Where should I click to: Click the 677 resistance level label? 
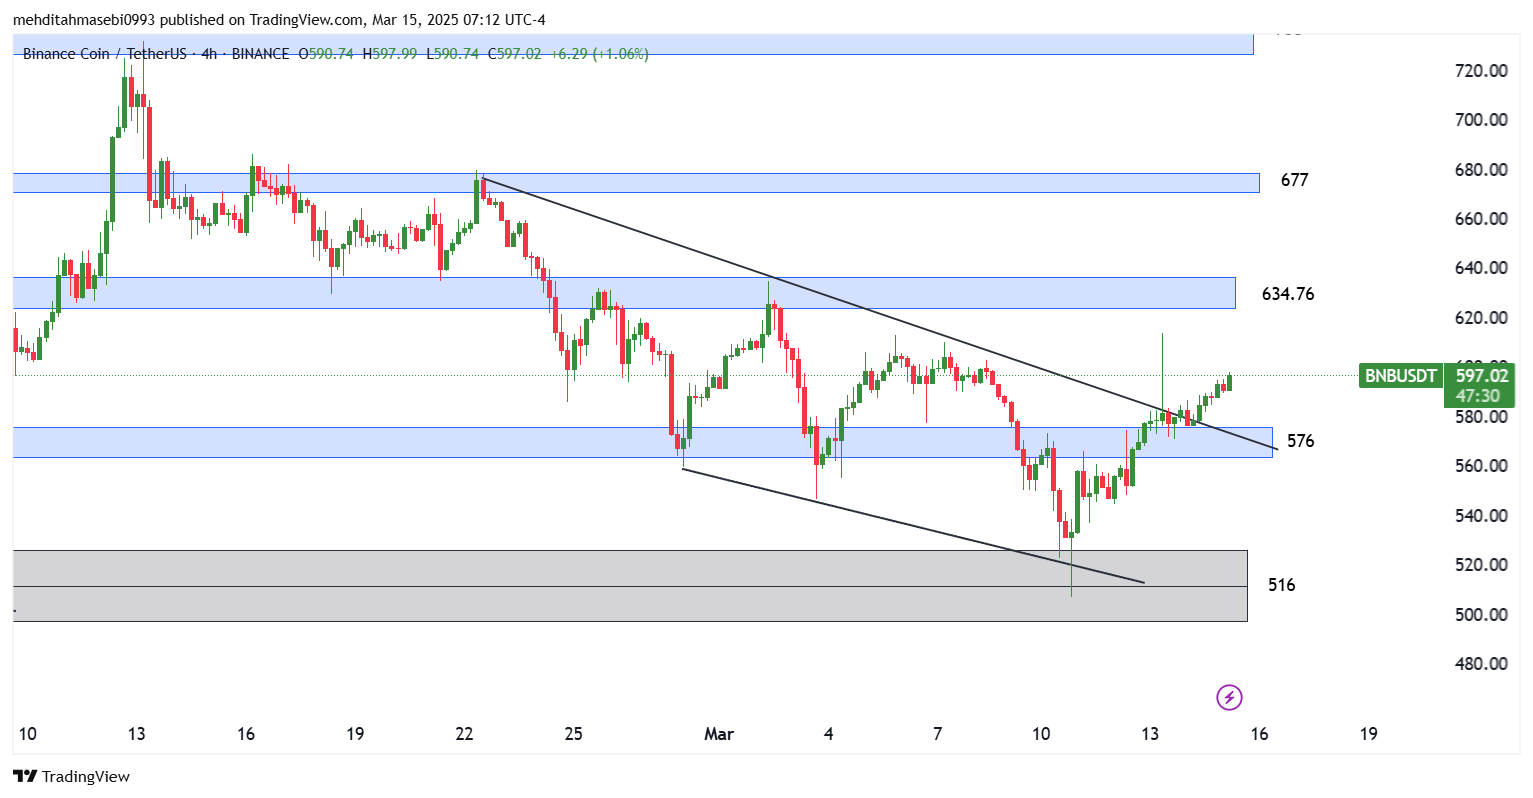click(x=1294, y=180)
